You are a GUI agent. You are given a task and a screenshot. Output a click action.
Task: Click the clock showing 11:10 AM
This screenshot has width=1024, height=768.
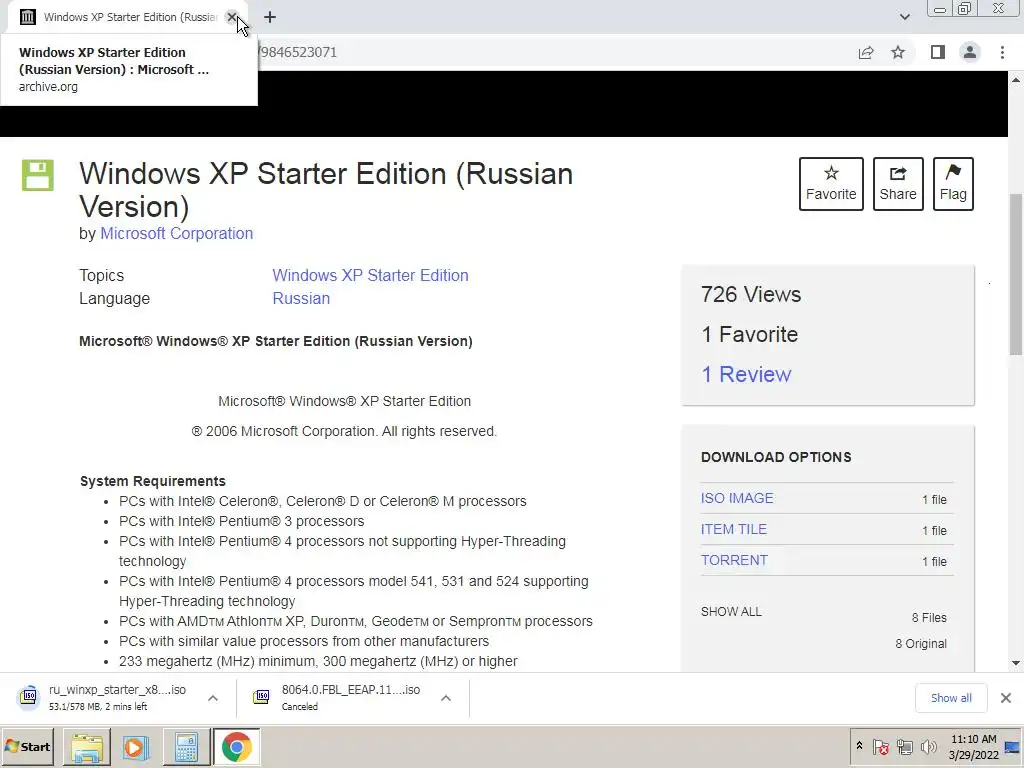[973, 747]
